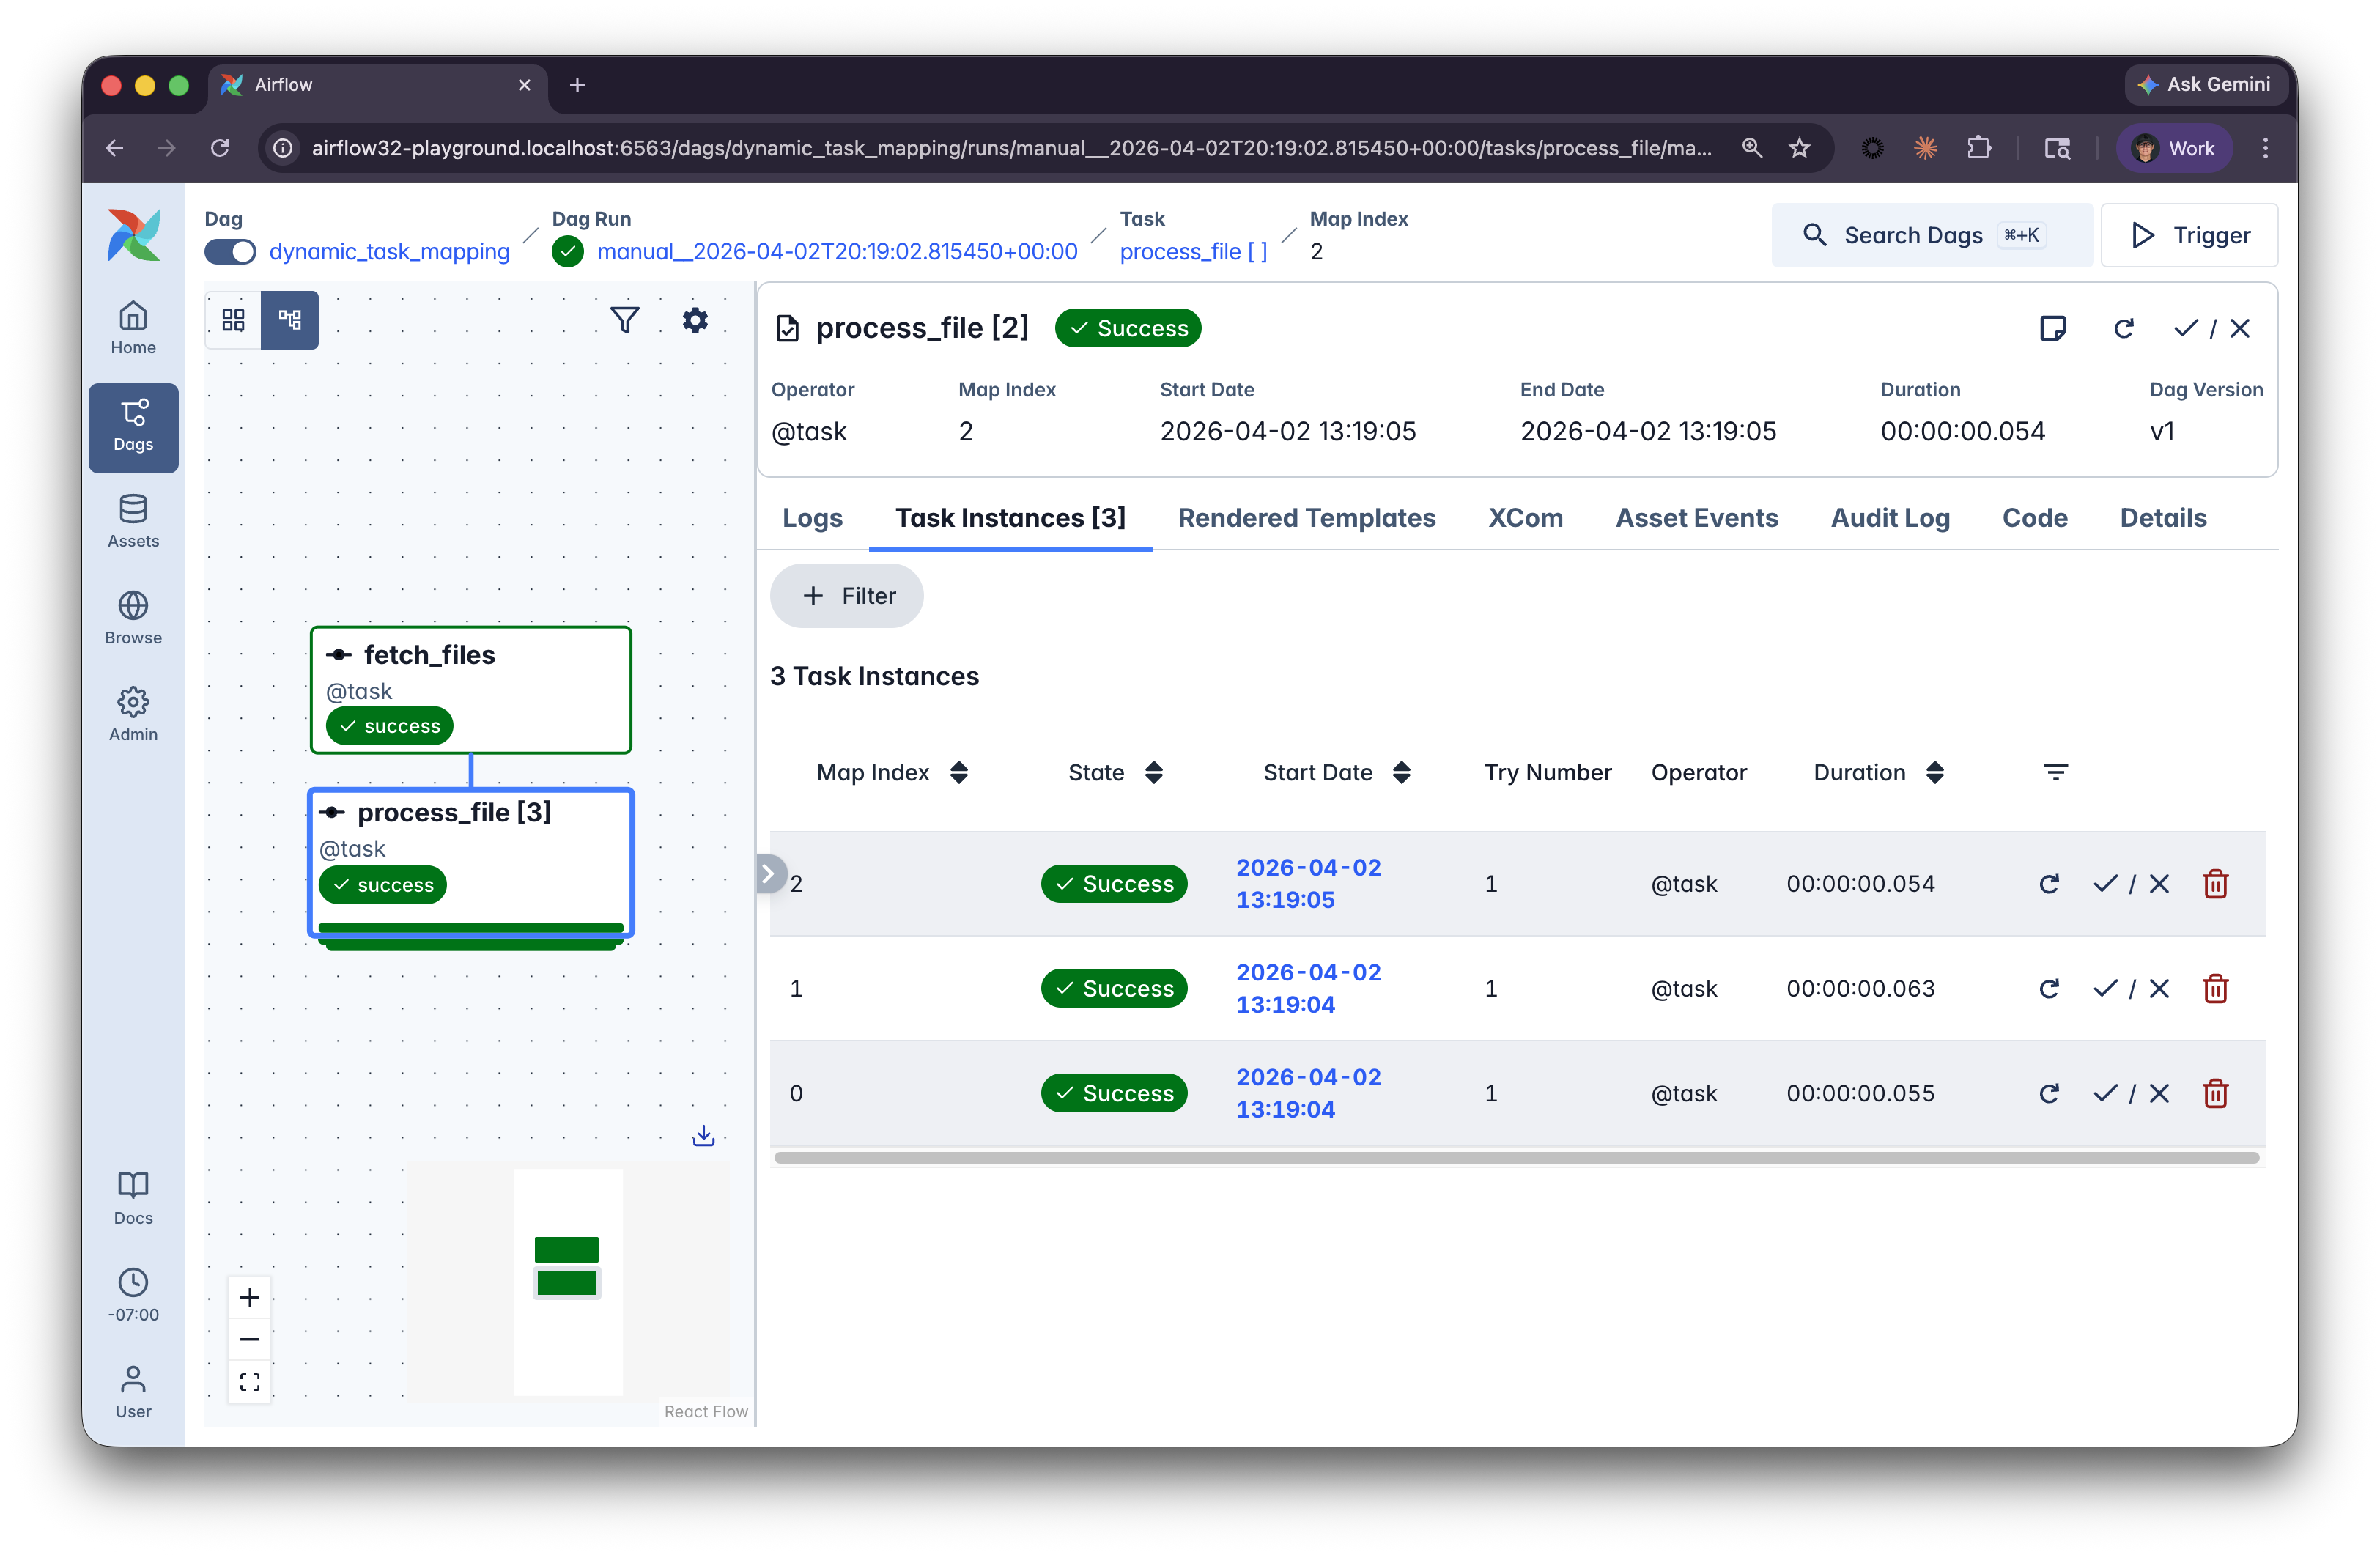Switch to graph view of dag
Viewport: 2380px width, 1555px height.
pos(290,320)
